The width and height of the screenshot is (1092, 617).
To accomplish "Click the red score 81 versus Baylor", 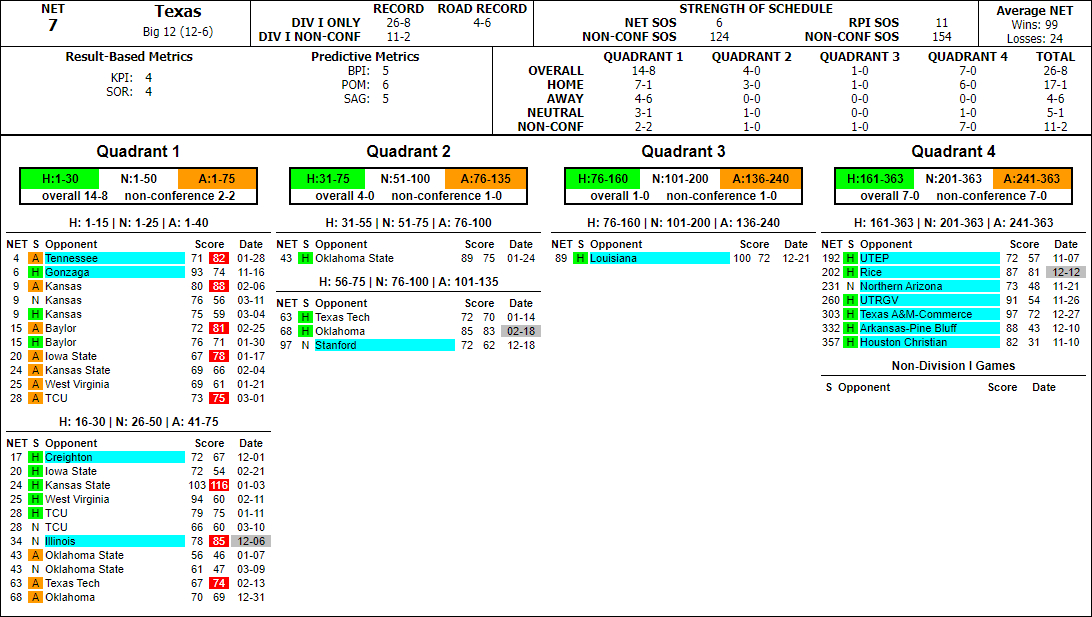I will click(x=219, y=328).
